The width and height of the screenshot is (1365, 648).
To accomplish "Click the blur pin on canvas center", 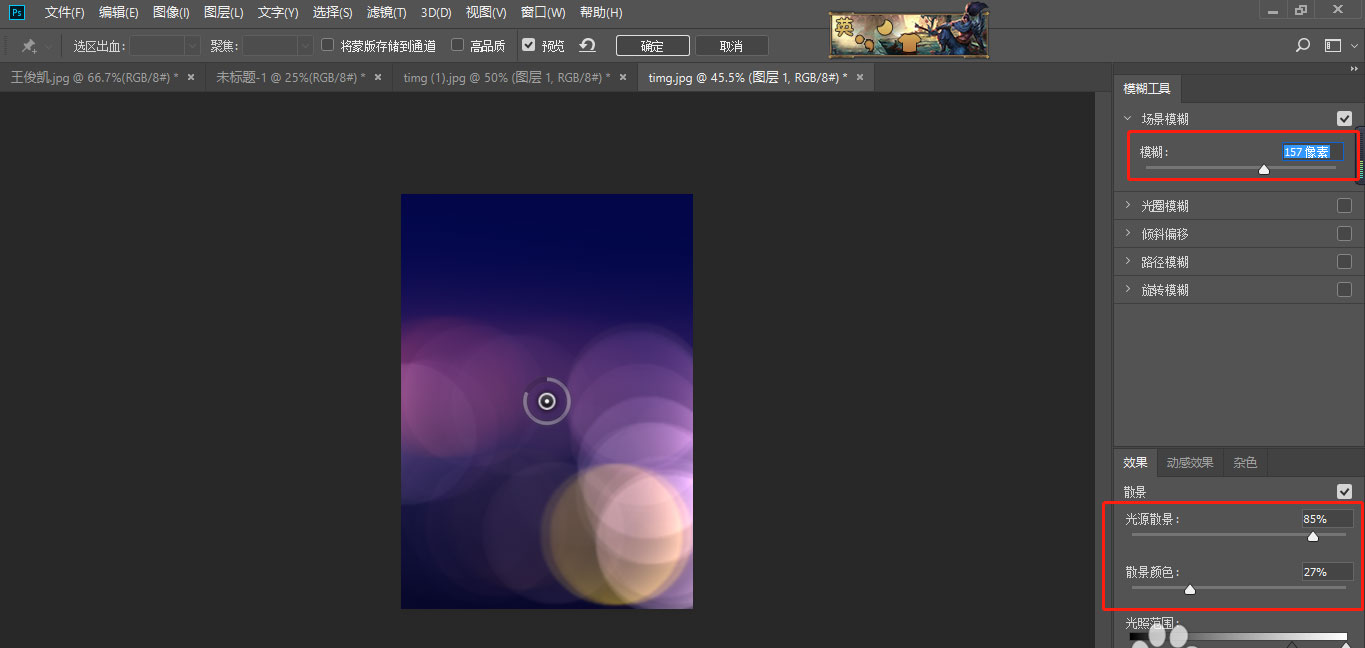I will point(547,402).
